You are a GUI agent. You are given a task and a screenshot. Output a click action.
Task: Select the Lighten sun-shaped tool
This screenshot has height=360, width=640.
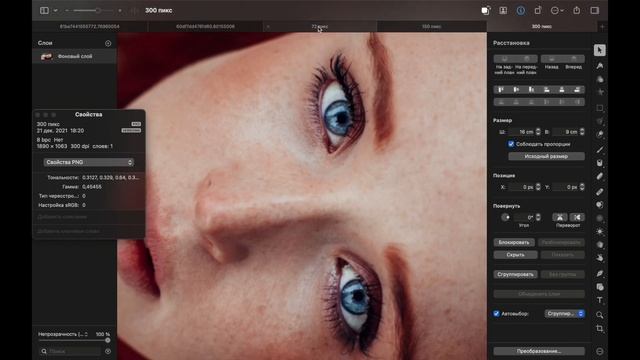click(x=600, y=231)
